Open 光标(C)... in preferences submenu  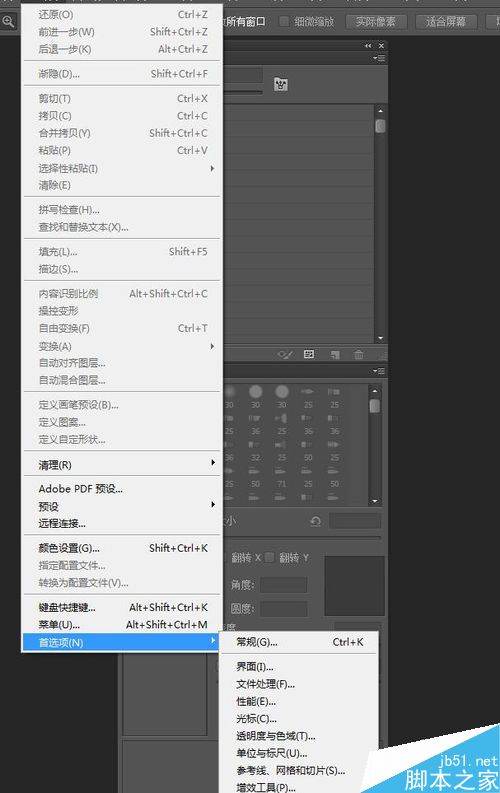(299, 718)
